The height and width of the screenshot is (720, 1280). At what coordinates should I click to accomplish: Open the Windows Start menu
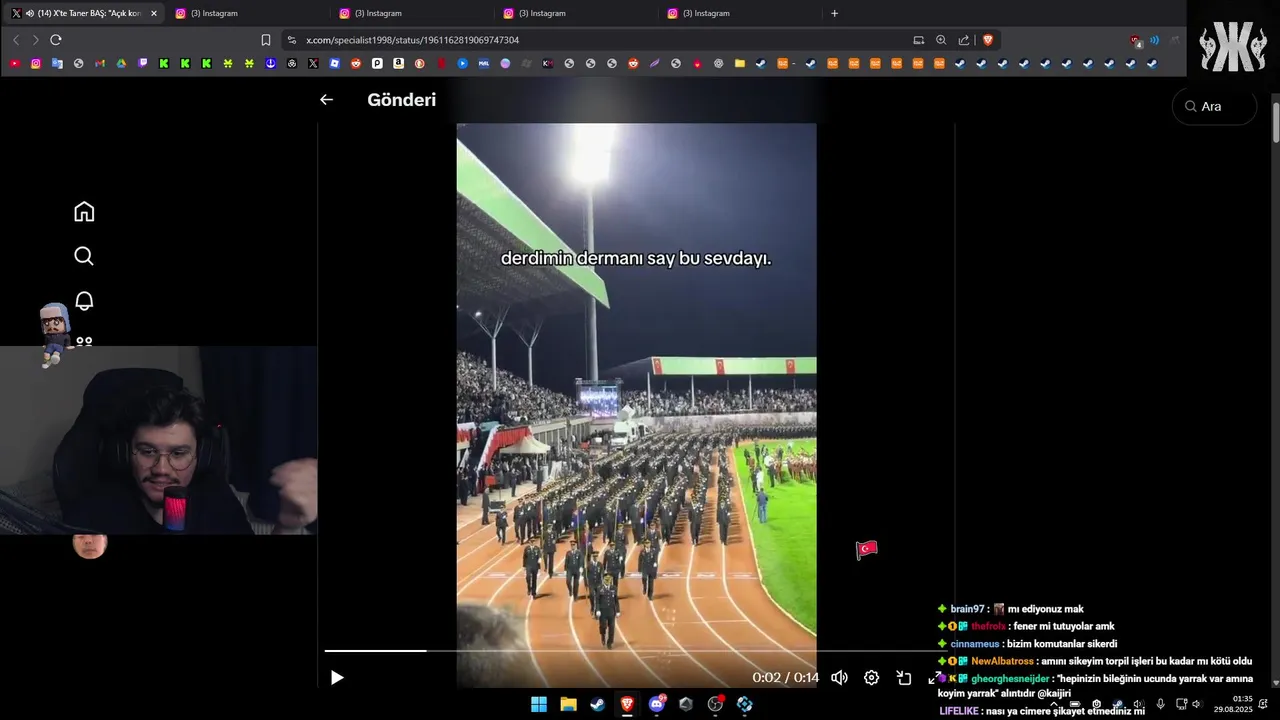539,704
